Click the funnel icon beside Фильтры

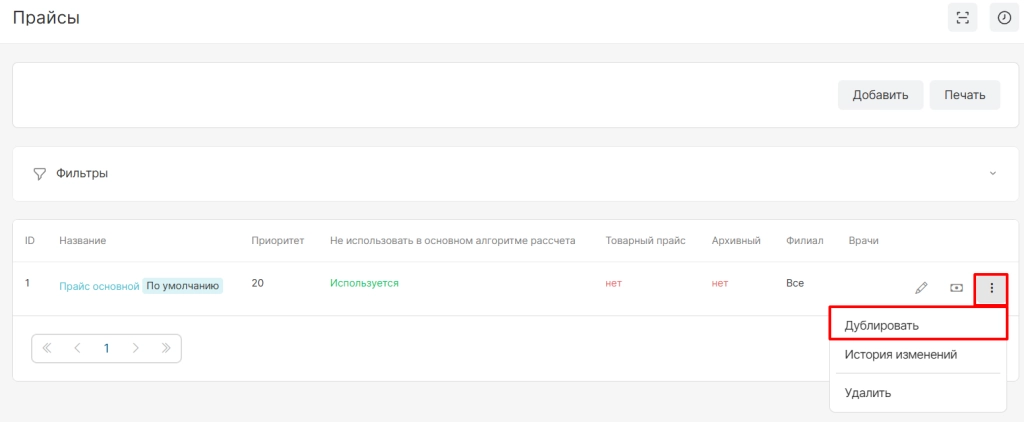point(40,173)
